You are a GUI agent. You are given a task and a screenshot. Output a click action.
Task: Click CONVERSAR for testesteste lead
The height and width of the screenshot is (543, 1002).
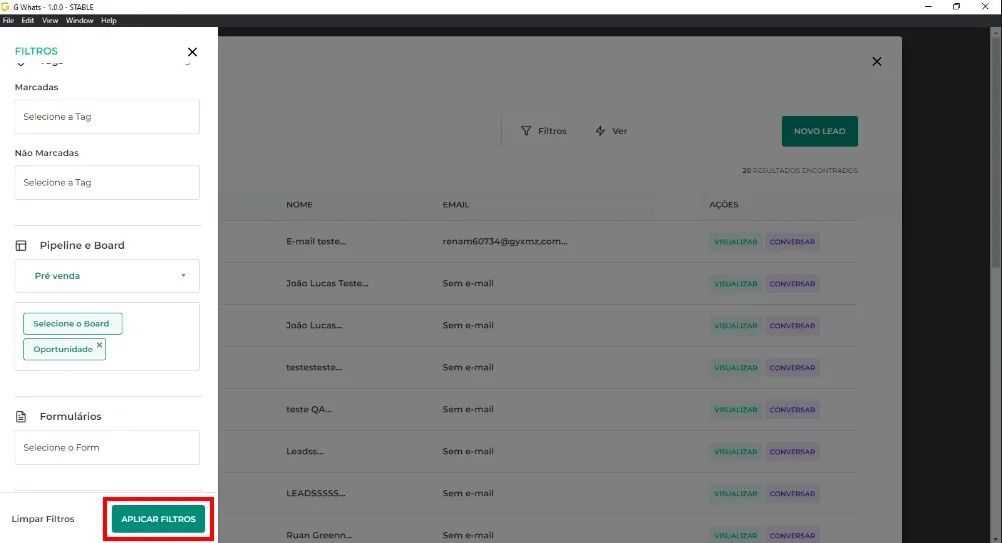tap(792, 368)
